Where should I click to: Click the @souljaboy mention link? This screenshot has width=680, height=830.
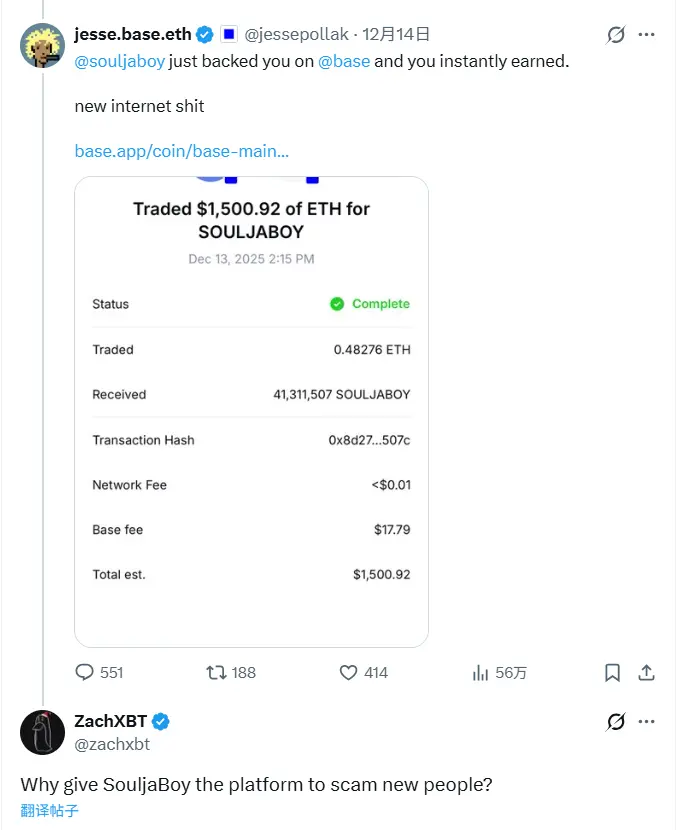point(119,61)
